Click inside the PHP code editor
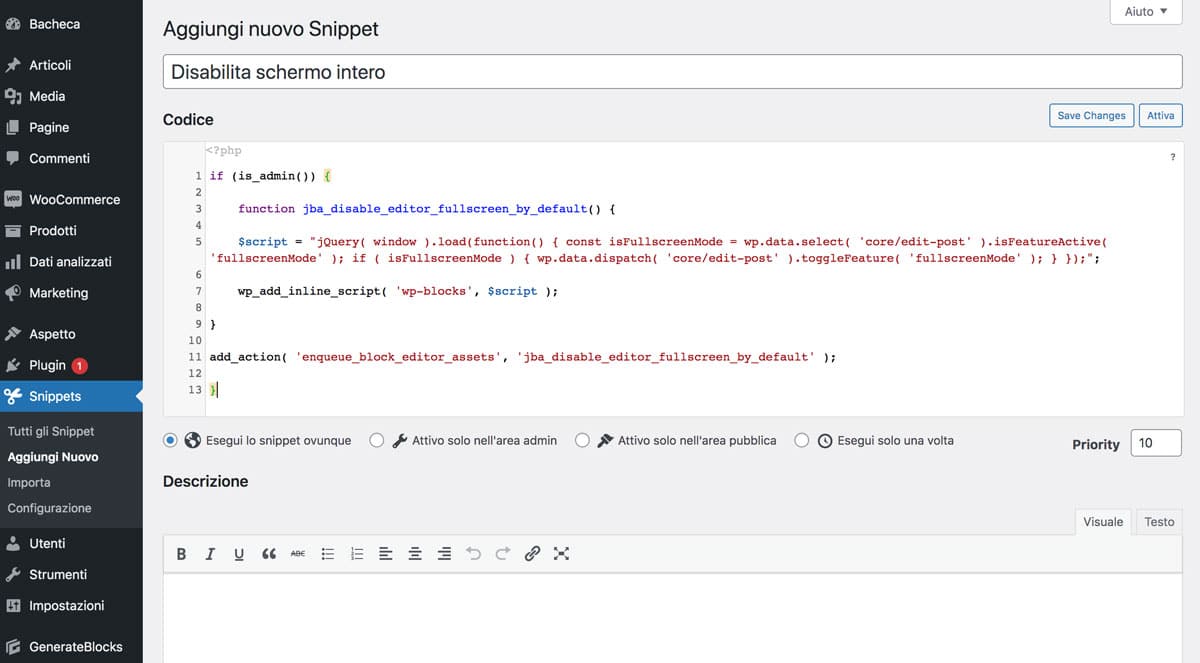Image resolution: width=1200 pixels, height=663 pixels. tap(673, 278)
